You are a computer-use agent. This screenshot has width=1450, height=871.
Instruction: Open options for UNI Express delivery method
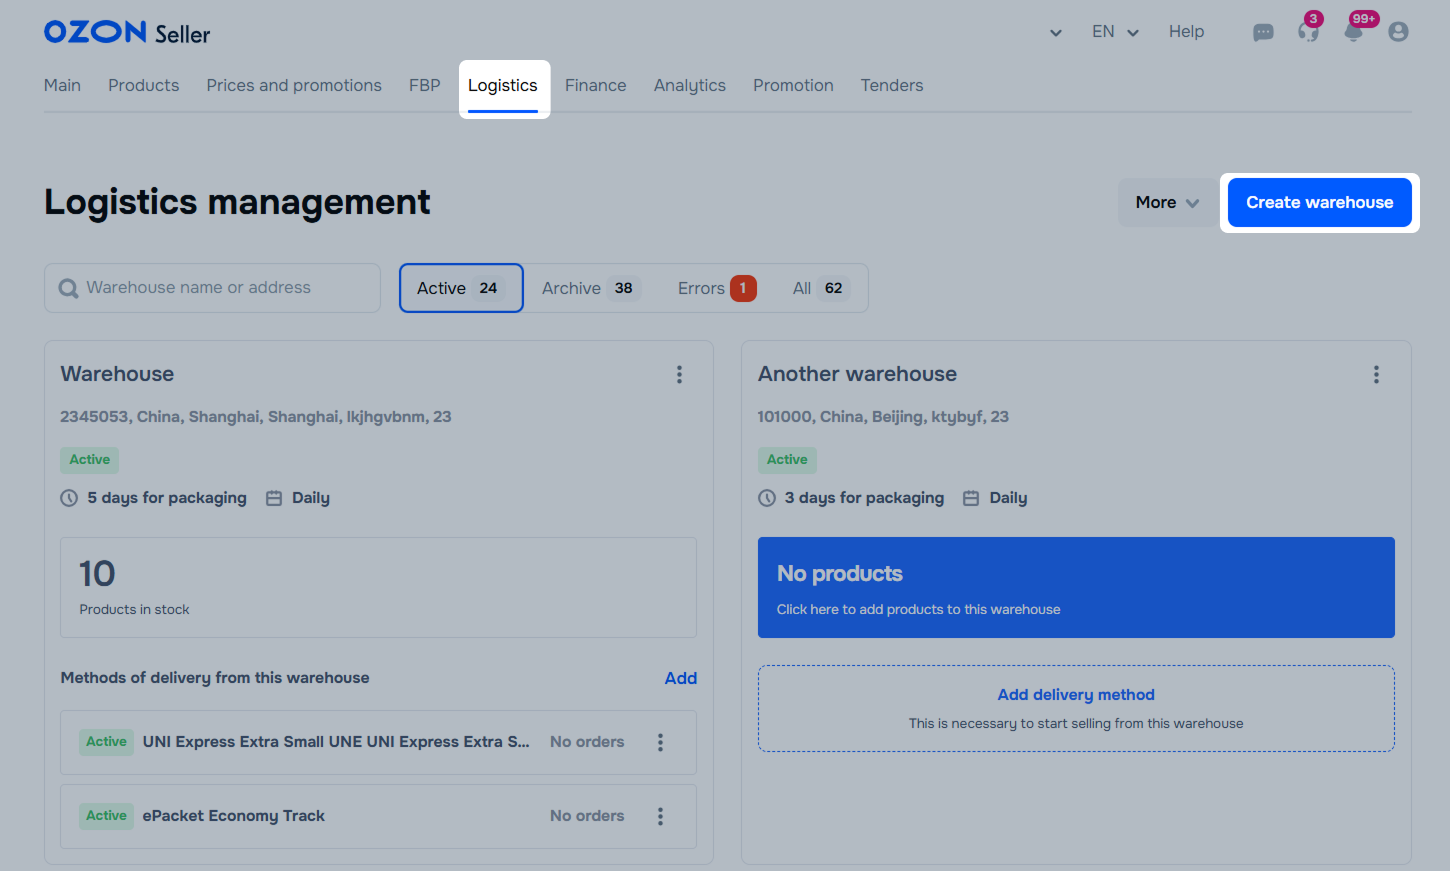click(660, 742)
